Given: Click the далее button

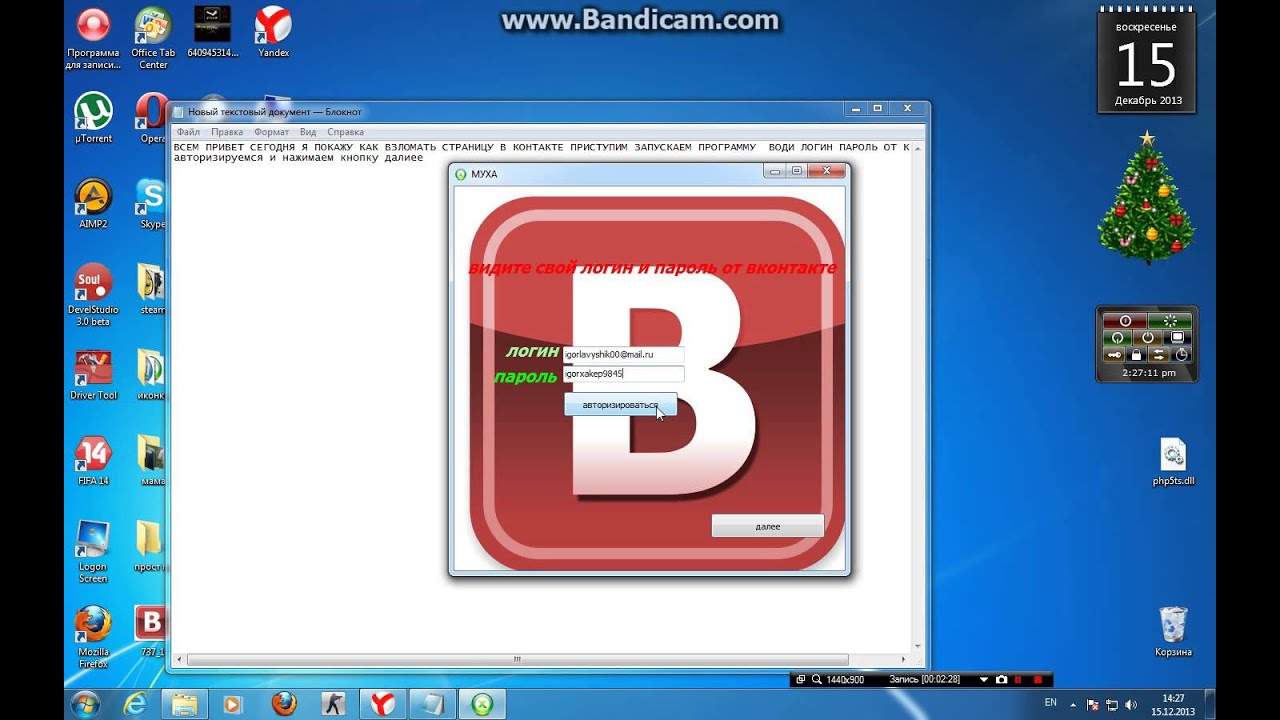Looking at the screenshot, I should tap(767, 526).
